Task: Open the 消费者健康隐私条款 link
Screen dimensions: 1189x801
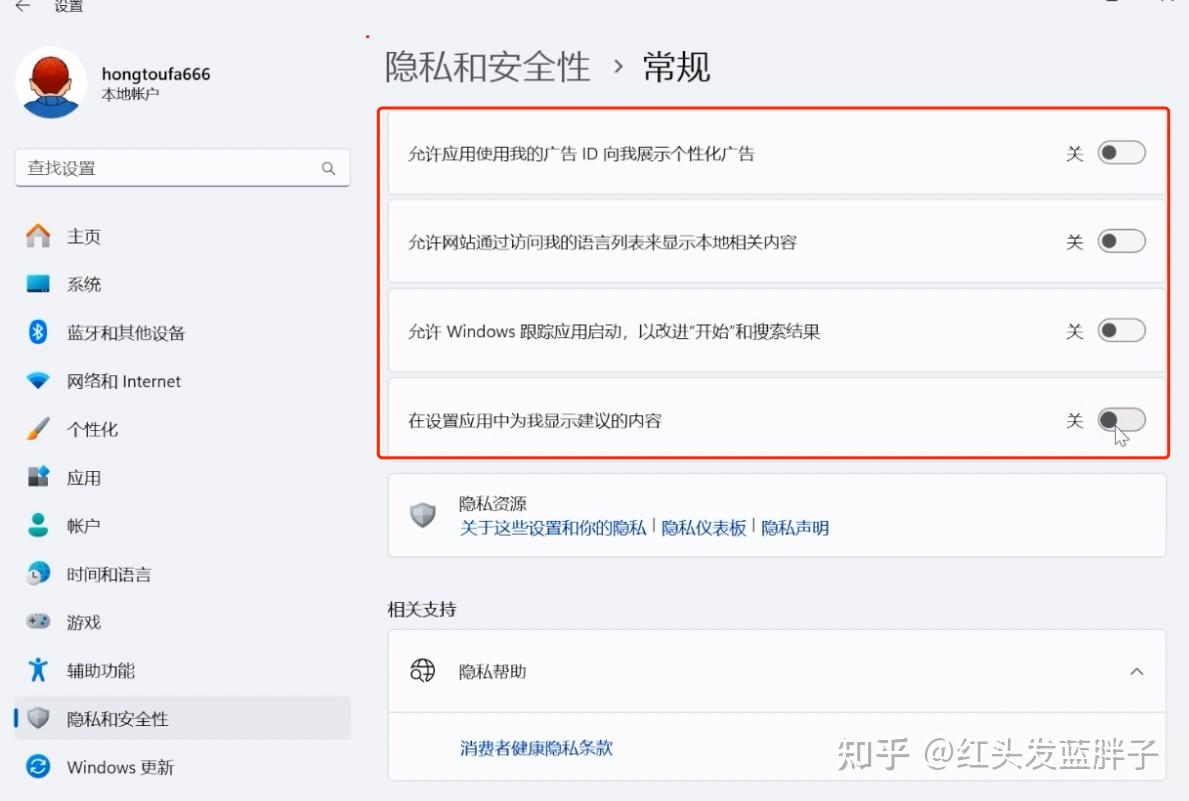Action: [x=536, y=748]
